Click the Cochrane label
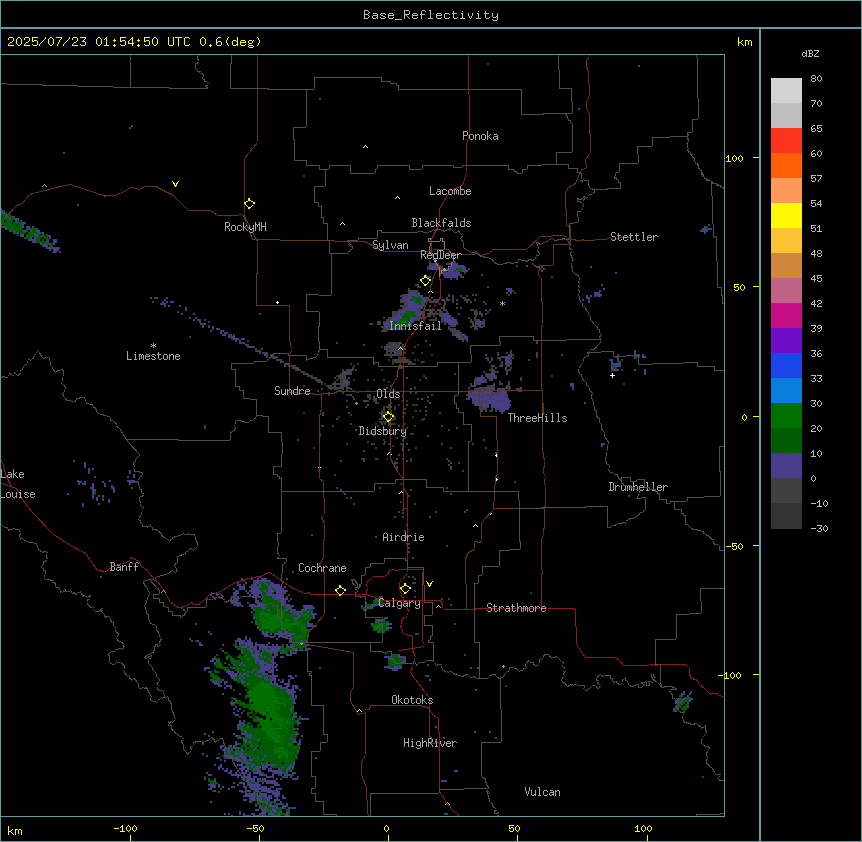Viewport: 862px width, 842px height. [322, 568]
